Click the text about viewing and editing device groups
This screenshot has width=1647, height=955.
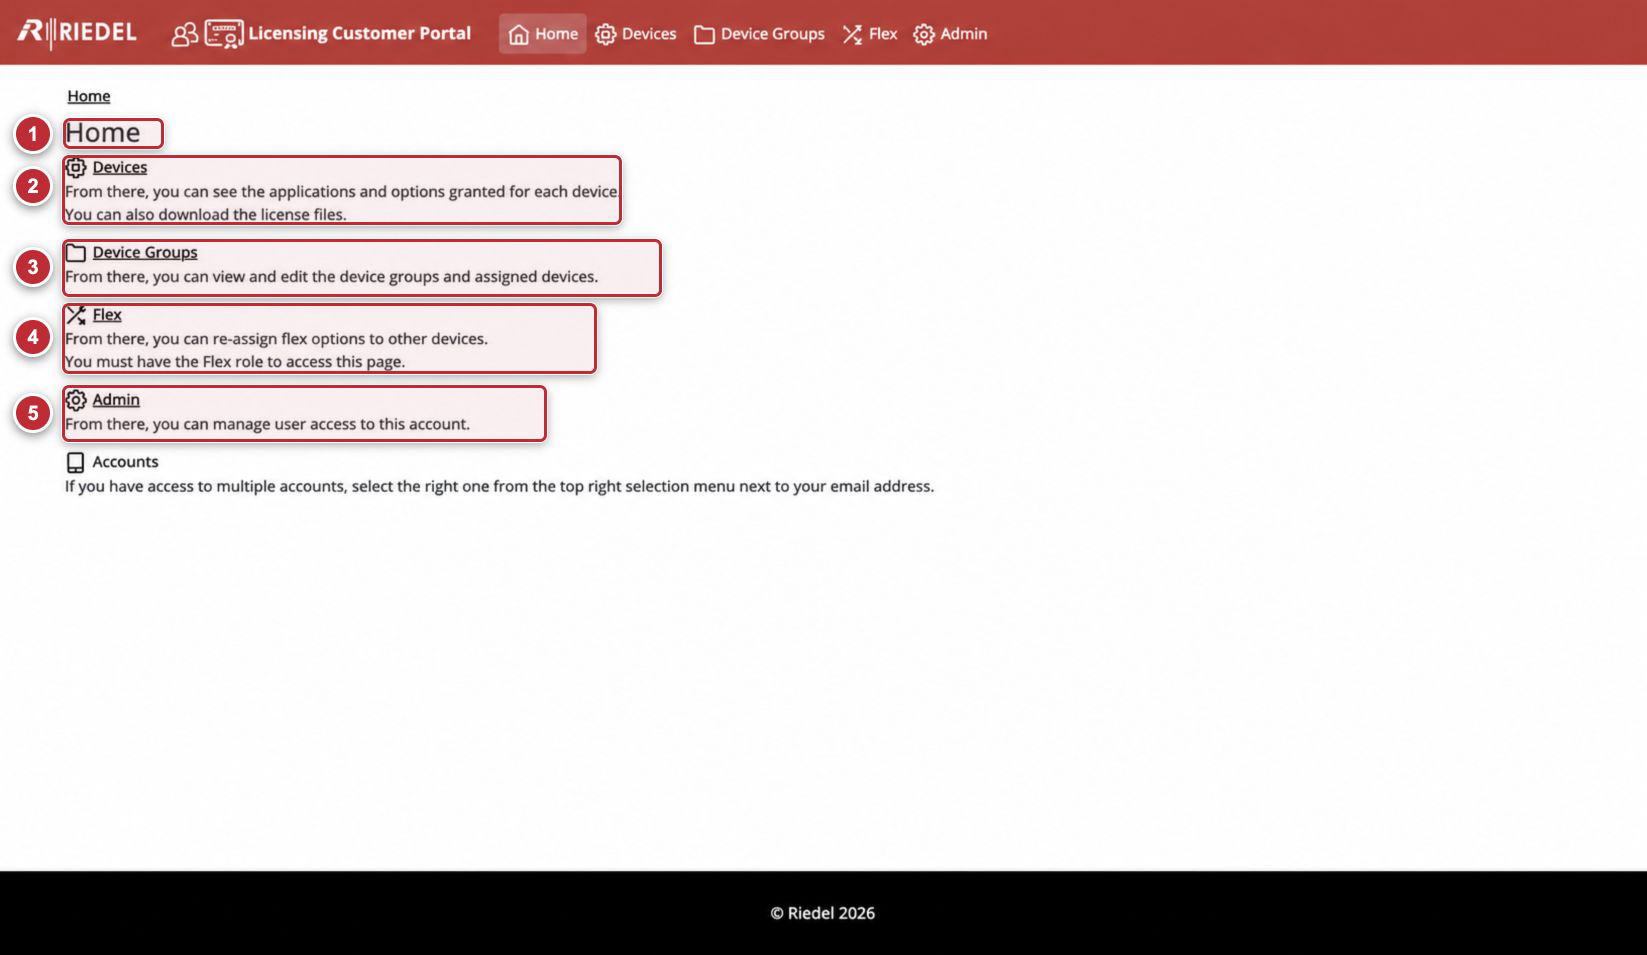[x=331, y=277]
